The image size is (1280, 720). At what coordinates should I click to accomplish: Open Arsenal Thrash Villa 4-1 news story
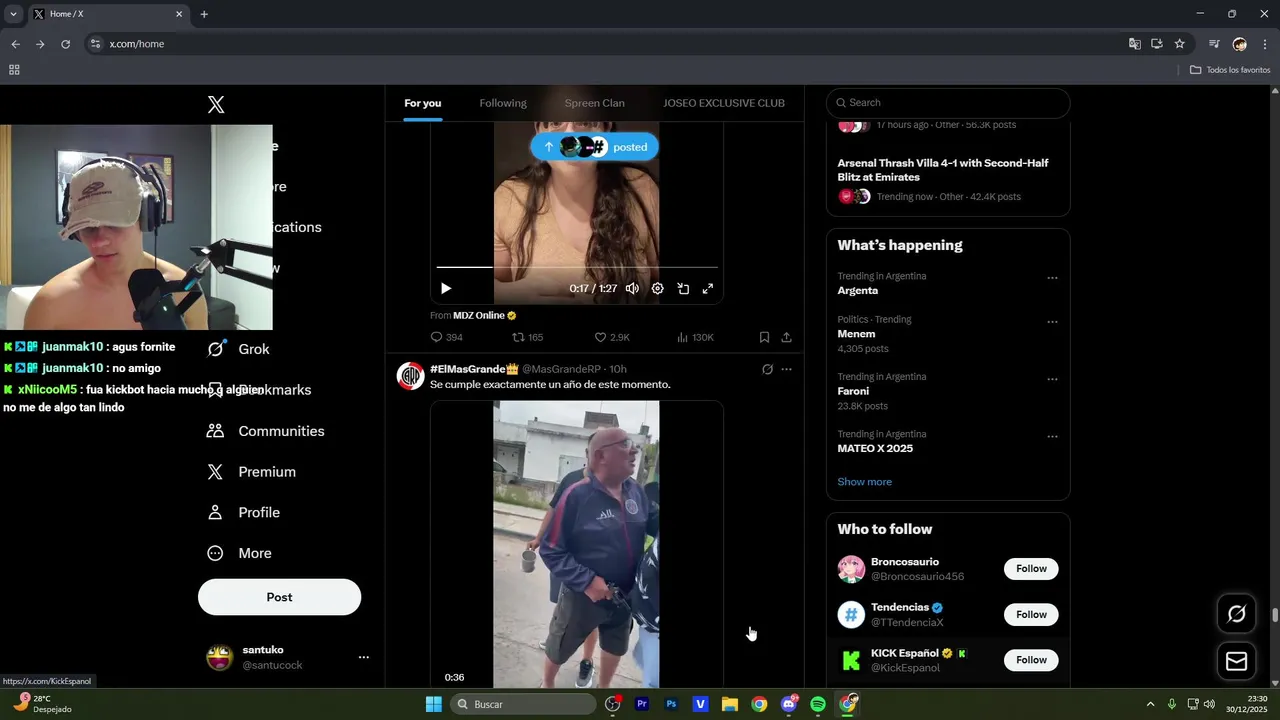pyautogui.click(x=943, y=170)
